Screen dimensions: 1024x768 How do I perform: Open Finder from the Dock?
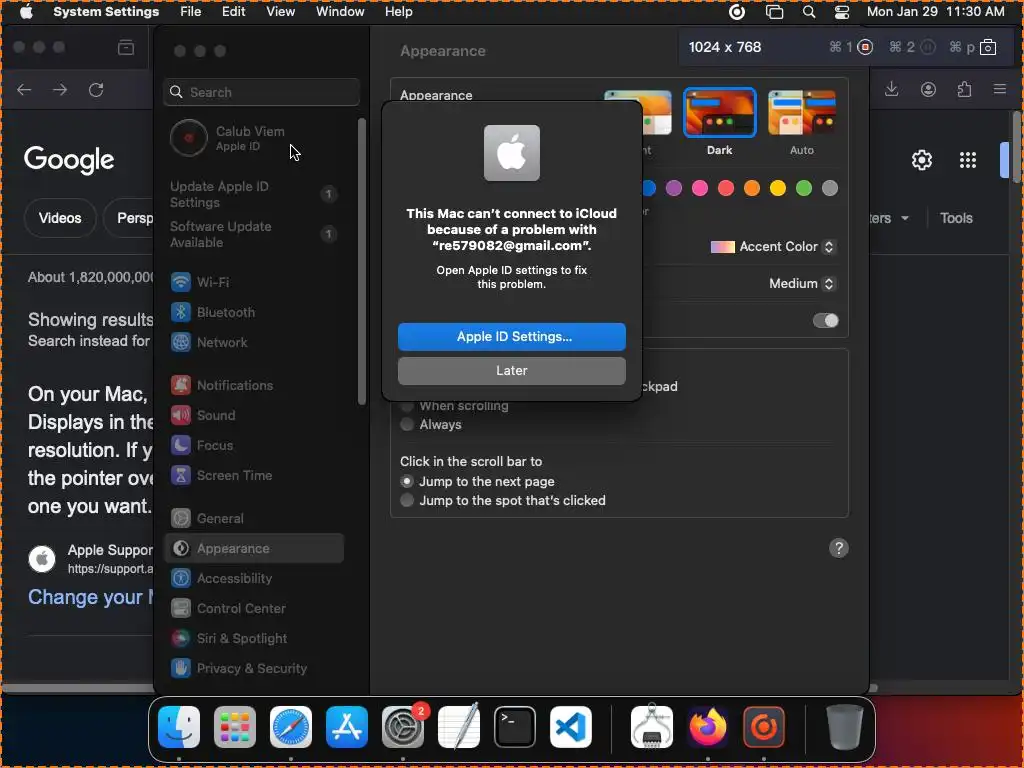pos(179,727)
